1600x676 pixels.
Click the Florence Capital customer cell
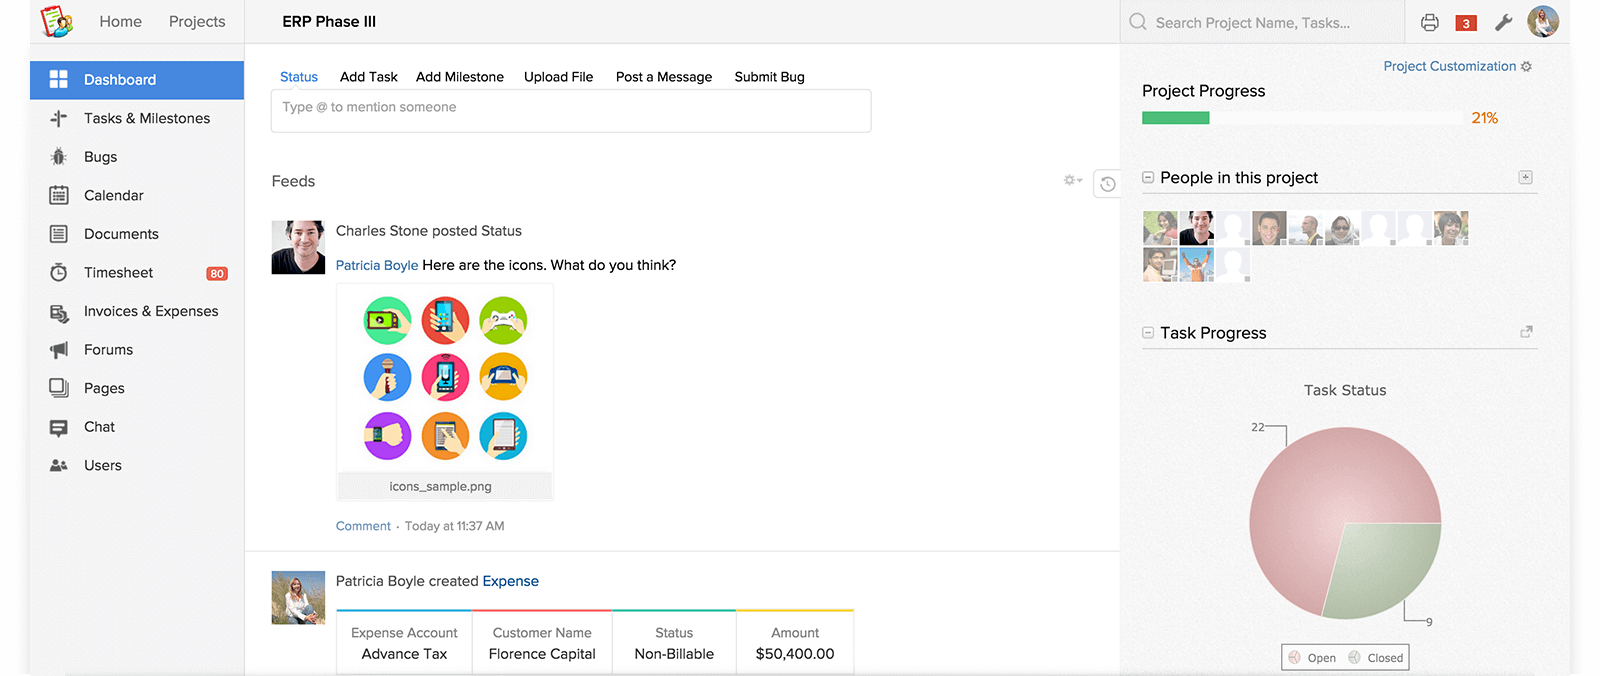tap(542, 644)
